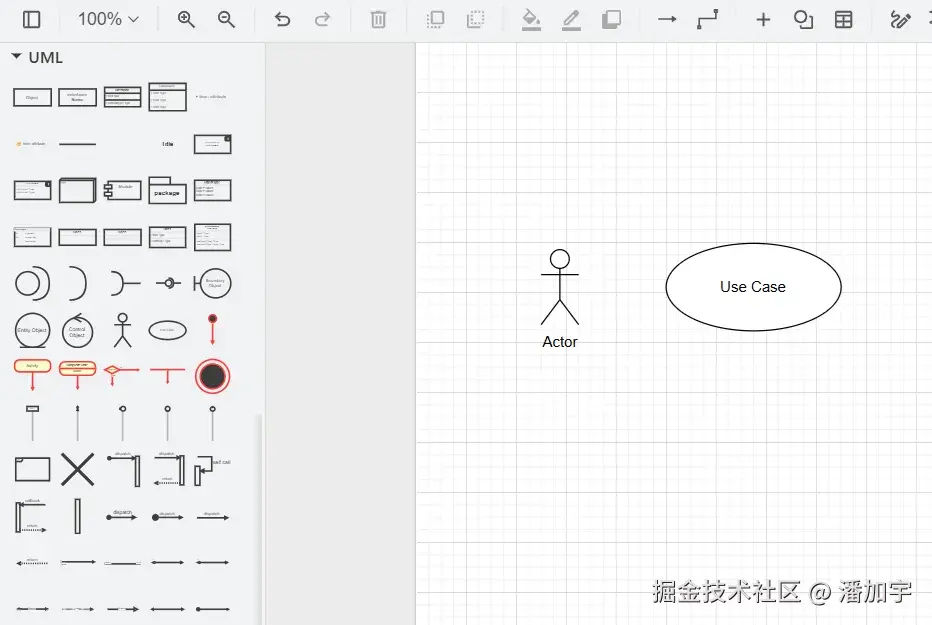Choose the 3D block box shape
The image size is (932, 625).
tap(77, 190)
